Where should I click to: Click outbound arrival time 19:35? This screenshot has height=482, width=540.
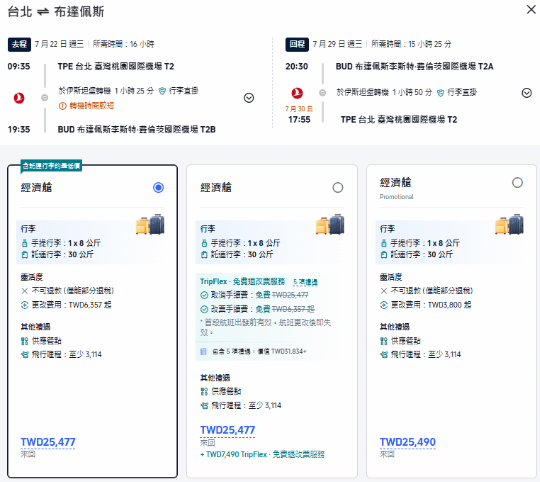point(19,129)
